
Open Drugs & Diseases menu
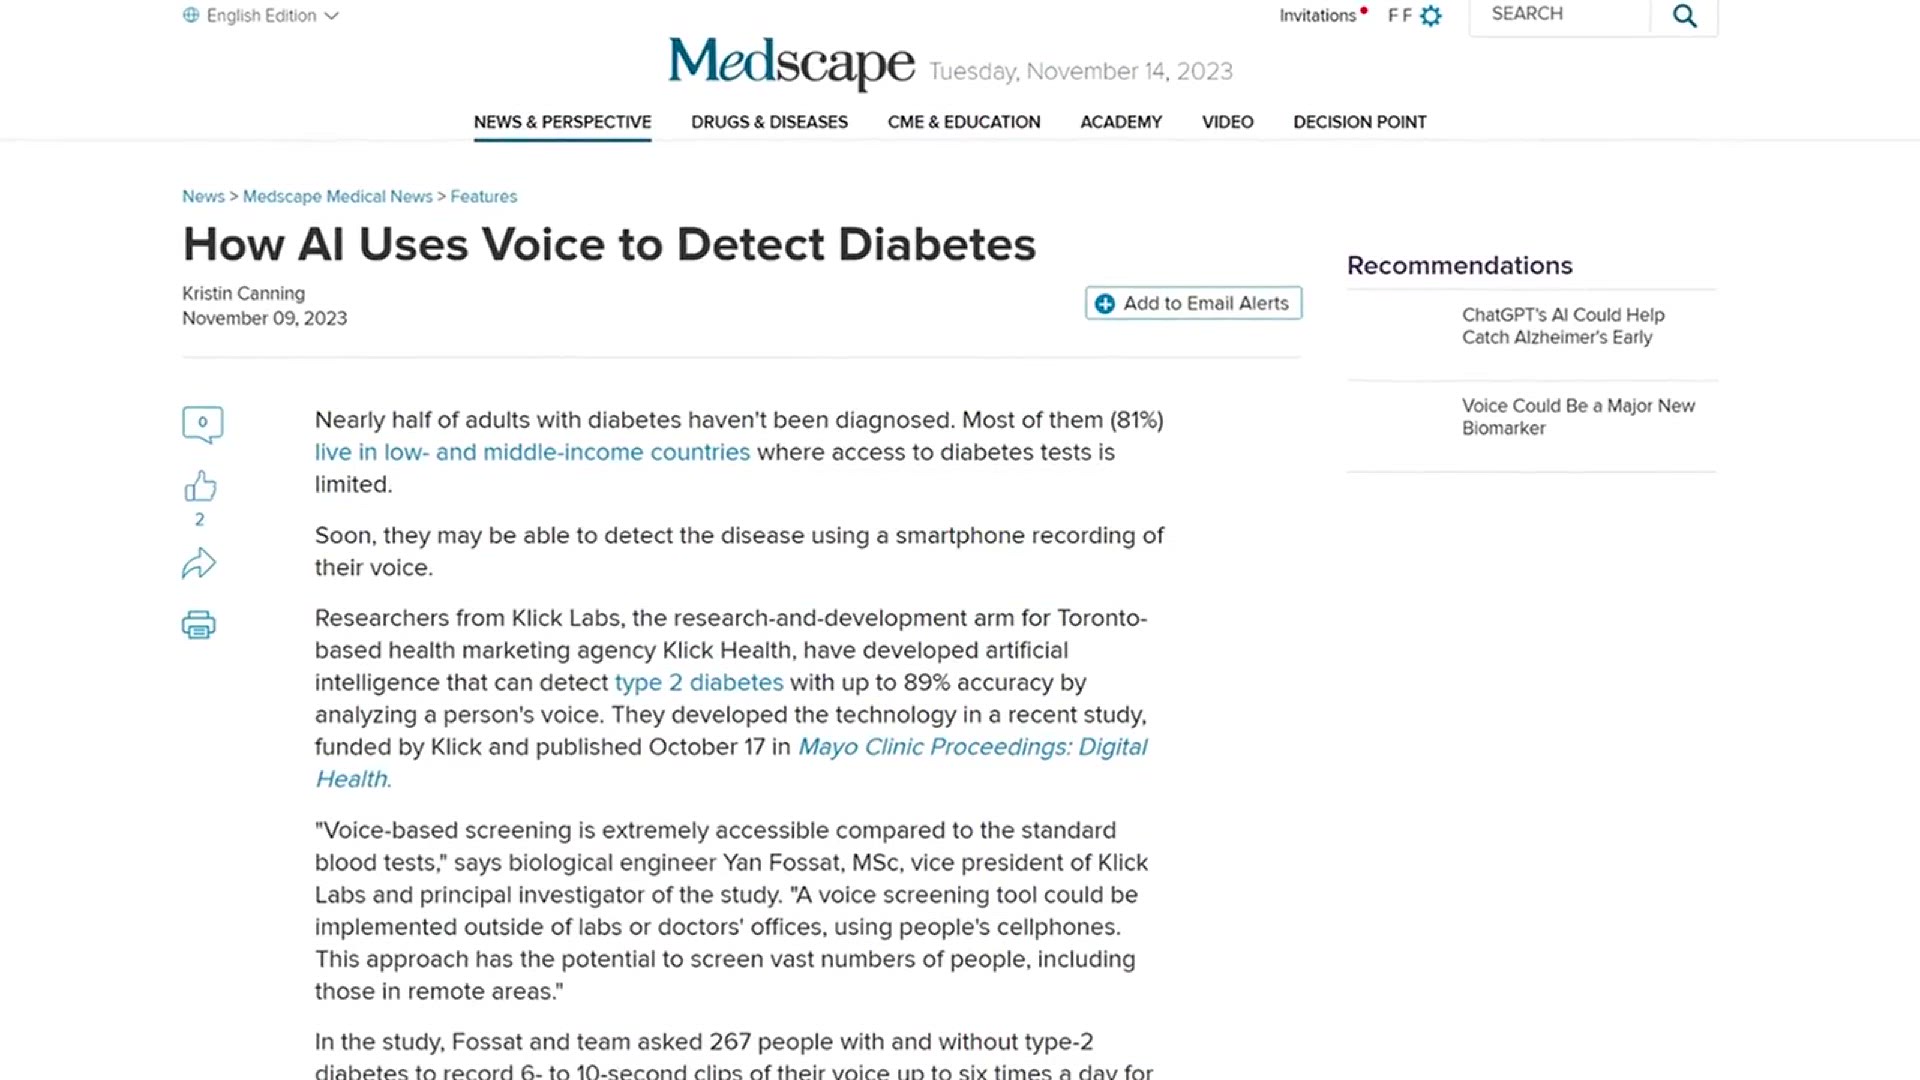[769, 122]
